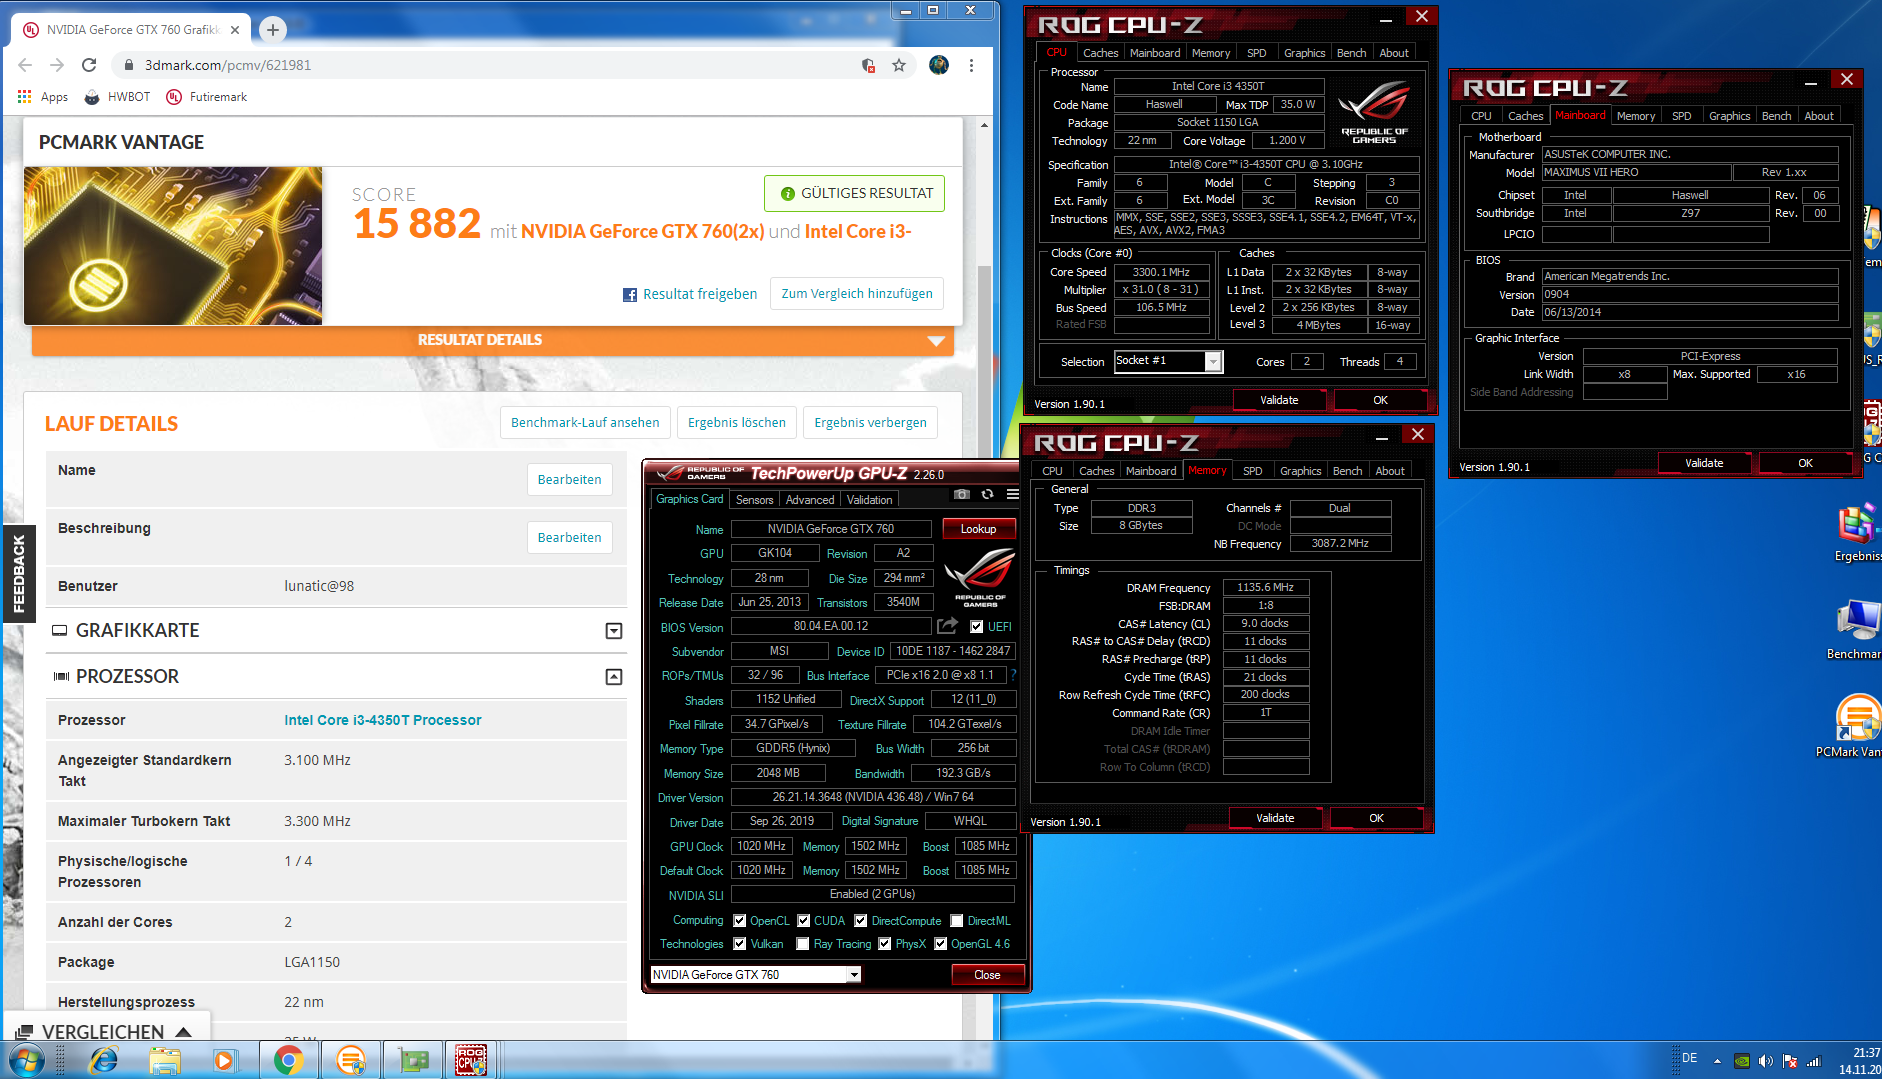
Task: Open Windows Explorer from the taskbar
Action: [165, 1060]
